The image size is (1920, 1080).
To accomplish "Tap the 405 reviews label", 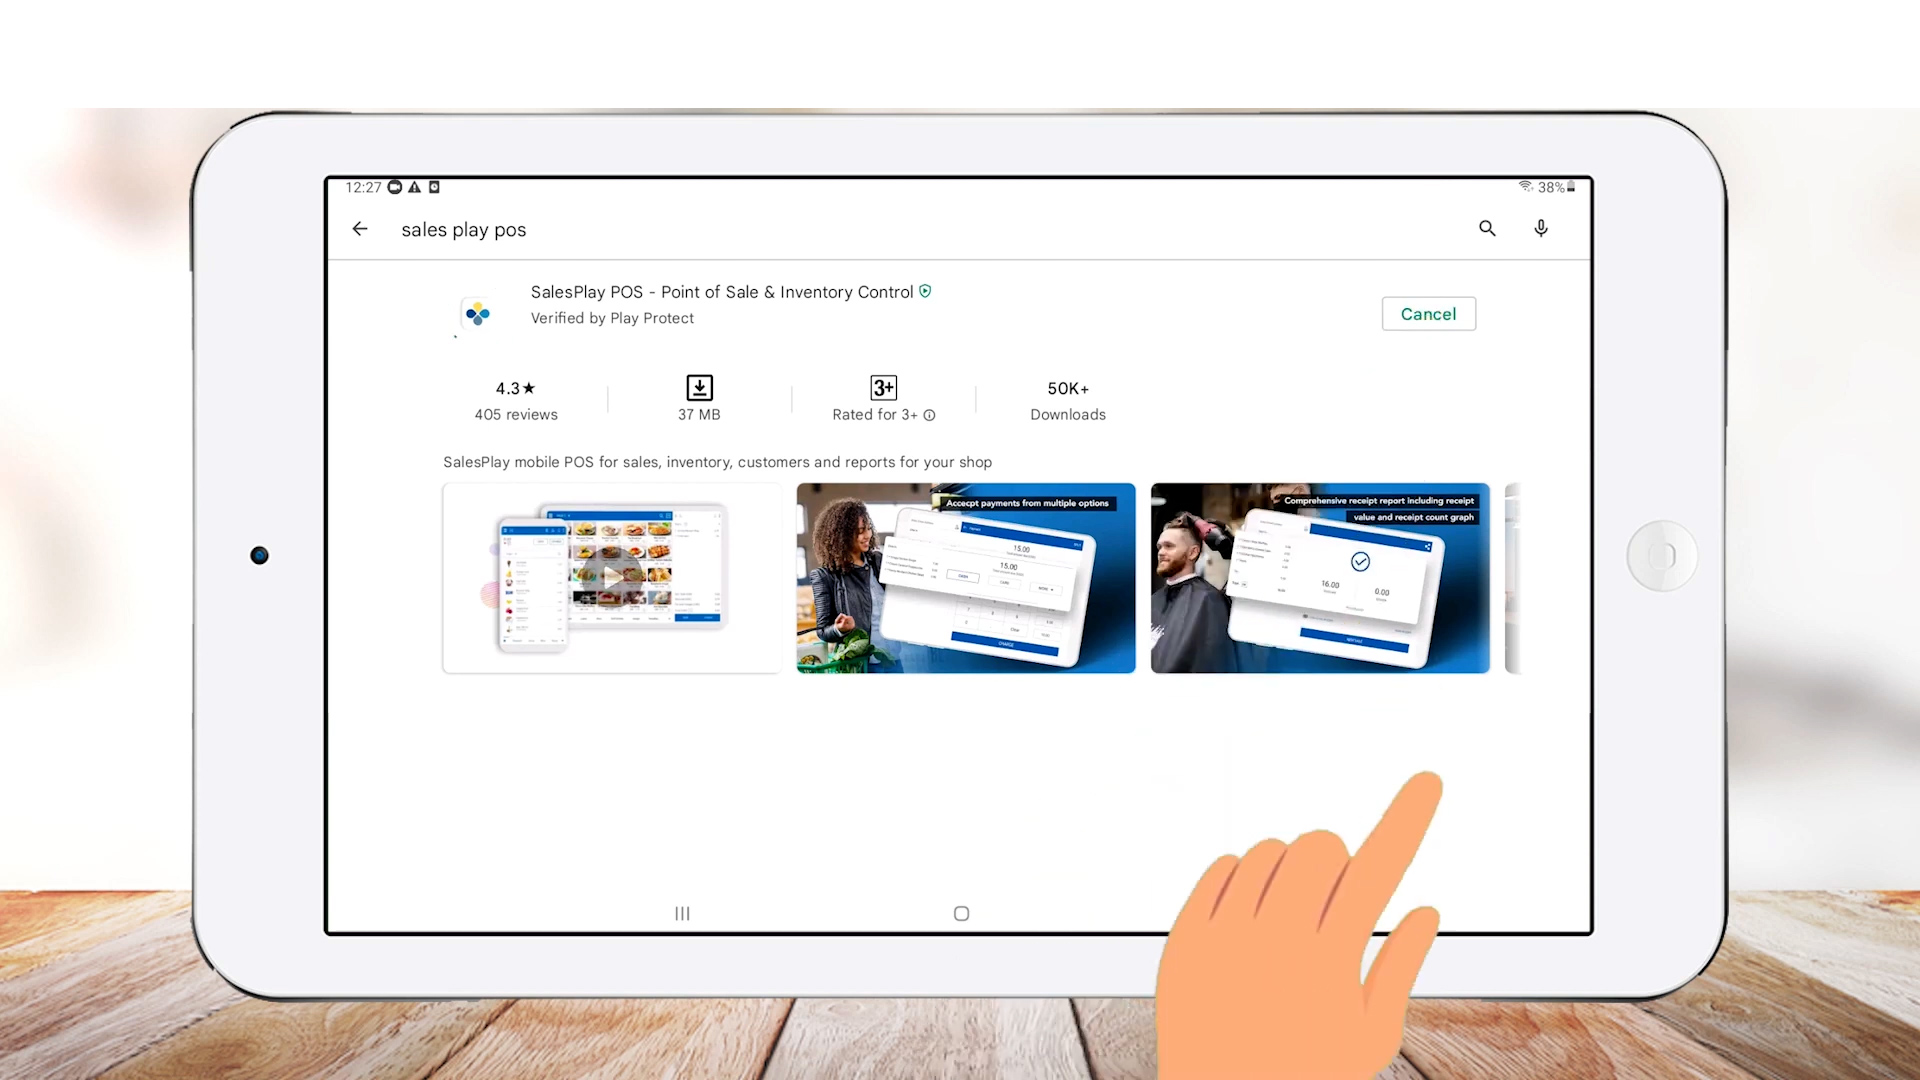I will tap(516, 415).
